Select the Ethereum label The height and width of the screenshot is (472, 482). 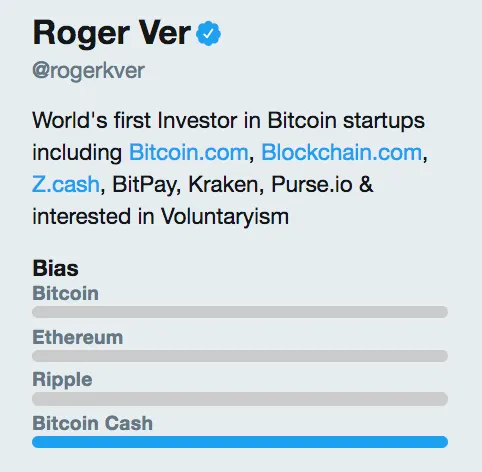click(x=78, y=337)
